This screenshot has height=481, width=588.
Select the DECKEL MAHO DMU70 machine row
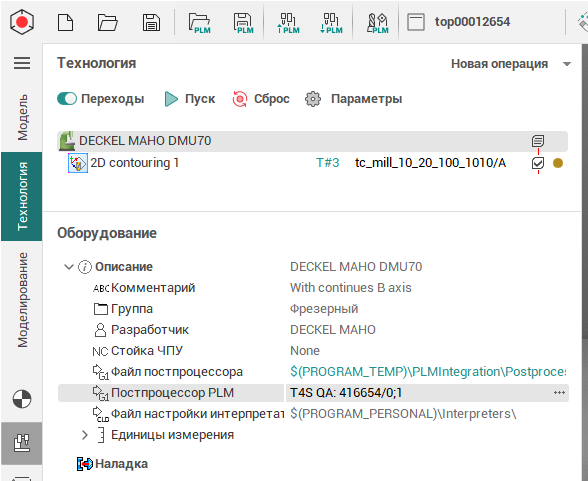click(x=312, y=141)
